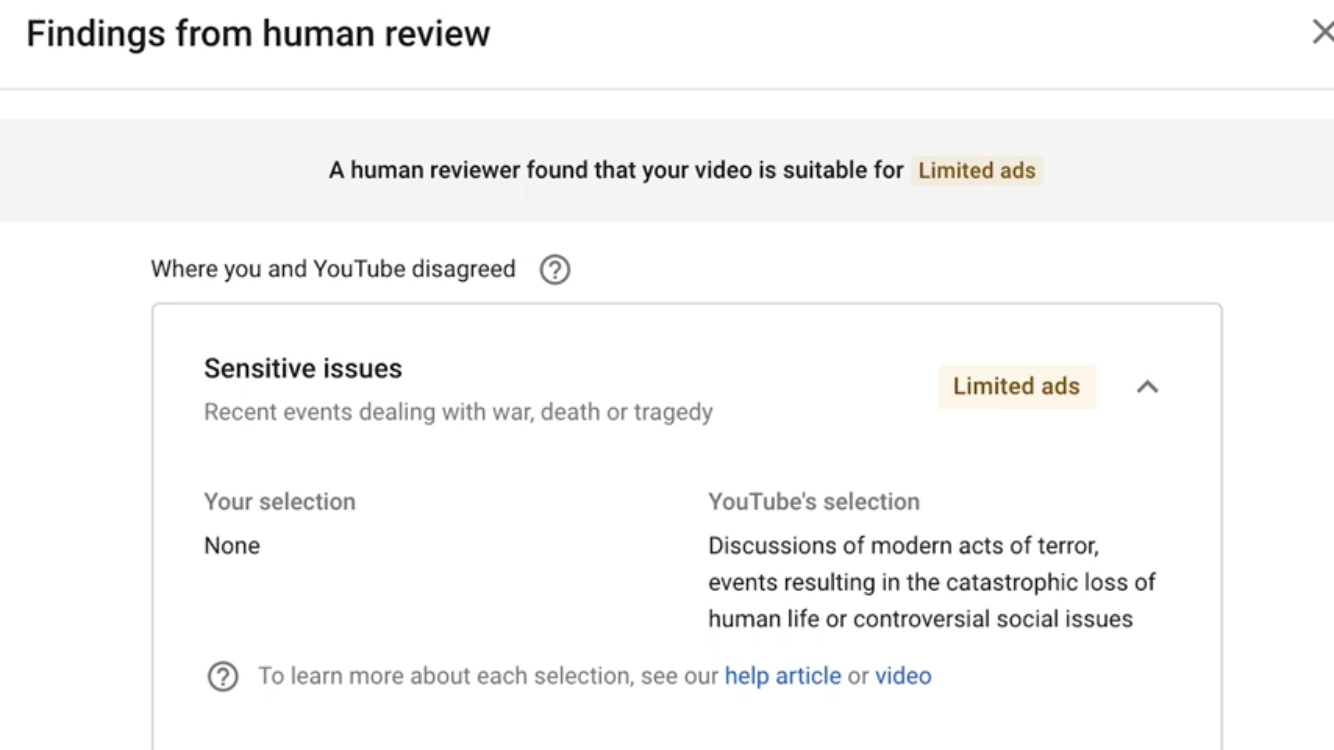Select the 'None' value under Your selection
1334x750 pixels.
(232, 545)
